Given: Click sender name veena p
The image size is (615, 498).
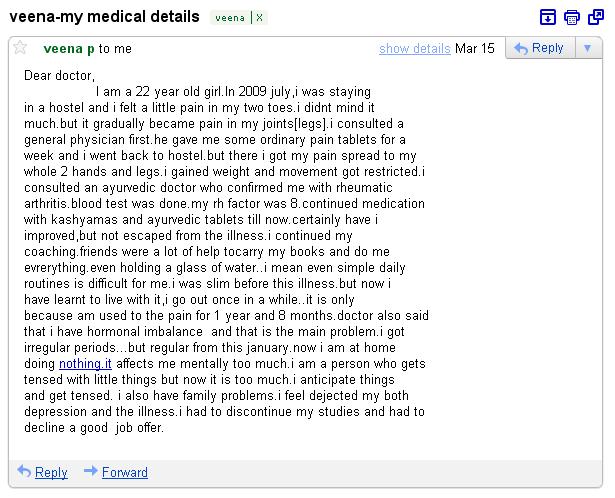Looking at the screenshot, I should tap(68, 48).
